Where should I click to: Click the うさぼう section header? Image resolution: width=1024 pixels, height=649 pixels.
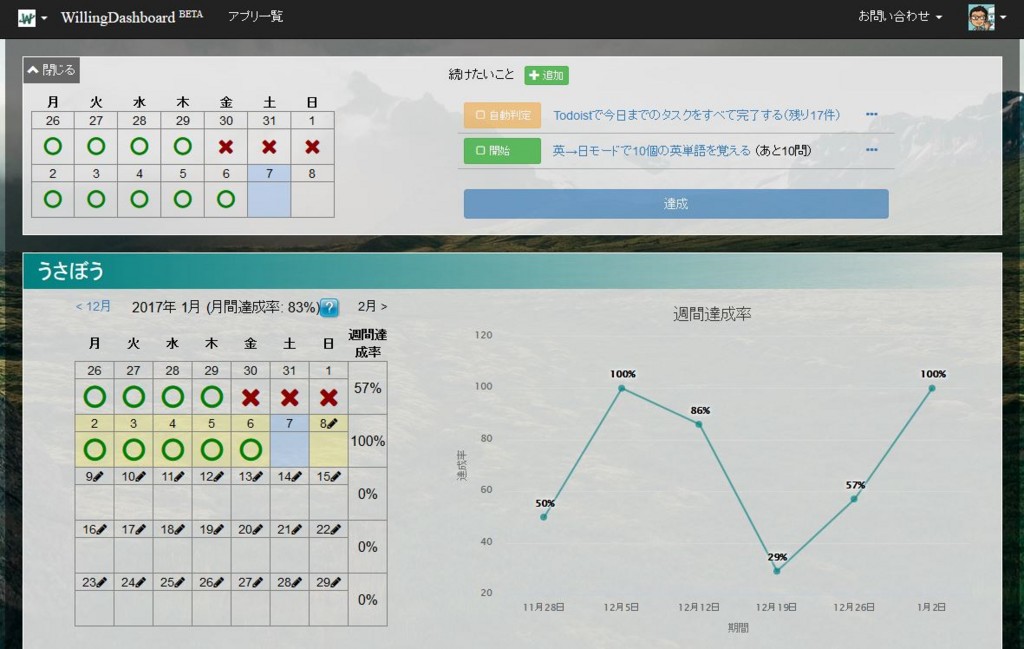click(512, 271)
